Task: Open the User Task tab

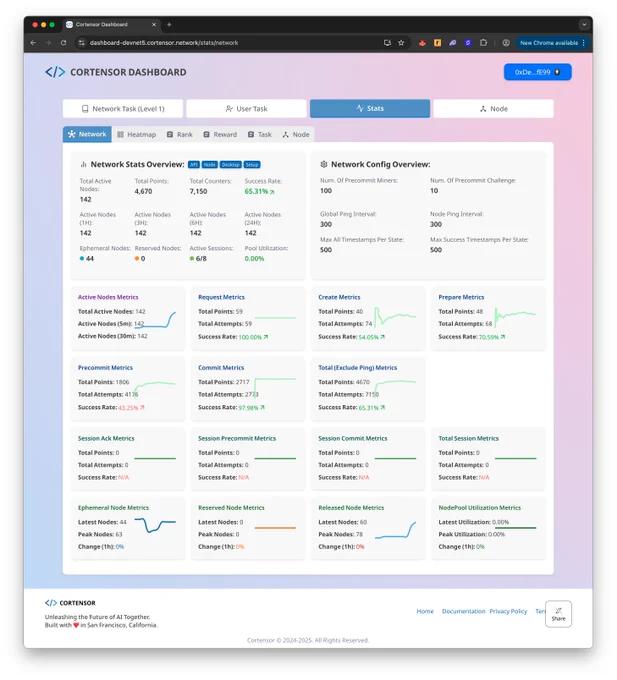Action: pos(246,108)
